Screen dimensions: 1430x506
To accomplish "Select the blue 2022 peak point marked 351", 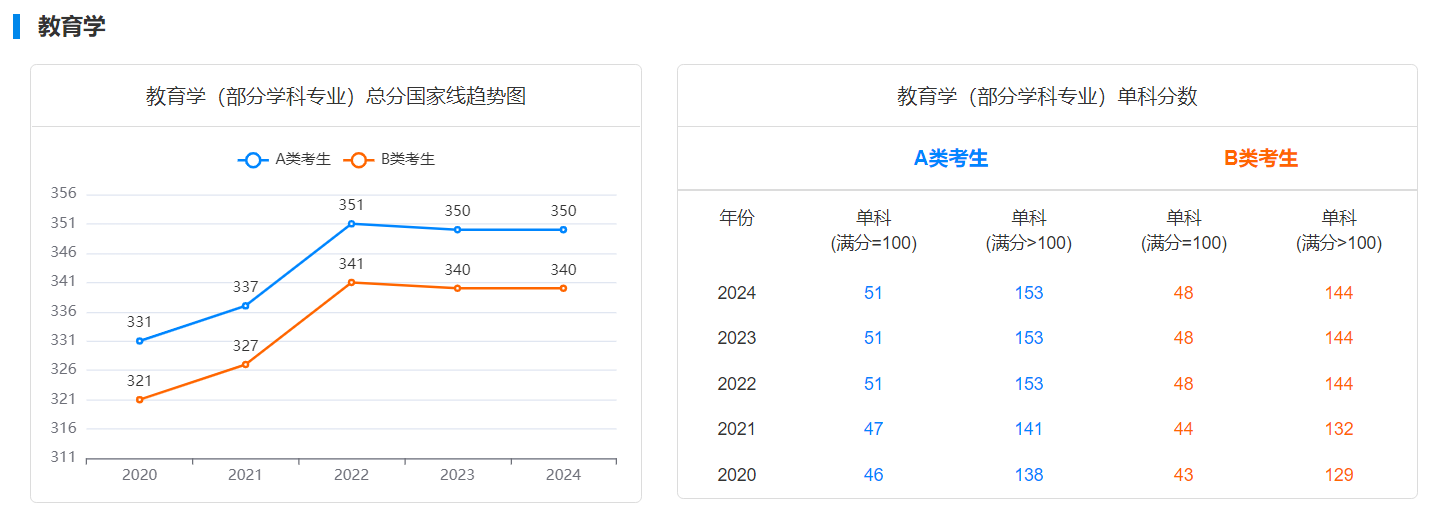I will coord(352,224).
